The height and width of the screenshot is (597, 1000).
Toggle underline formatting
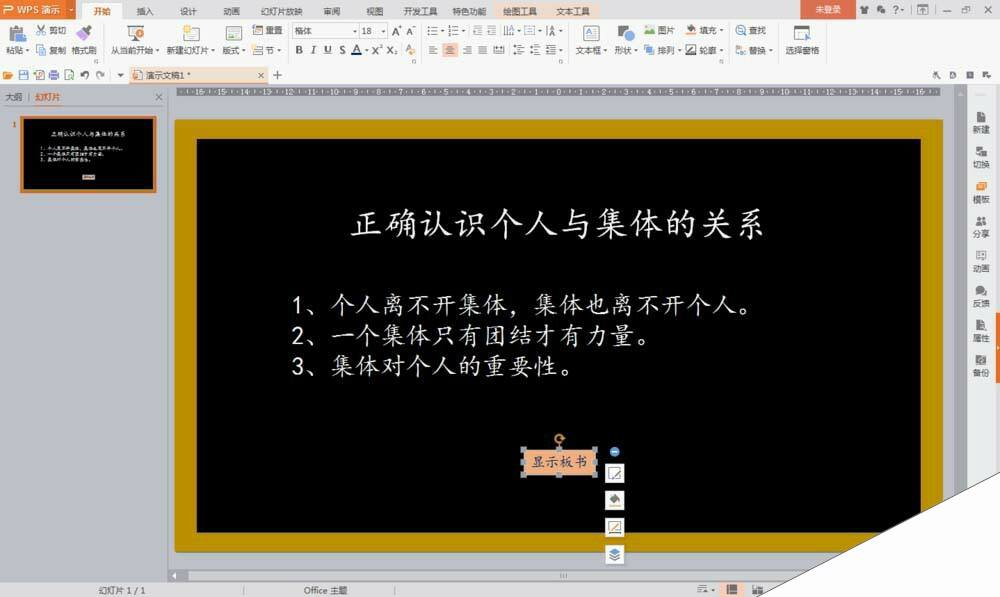tap(327, 50)
